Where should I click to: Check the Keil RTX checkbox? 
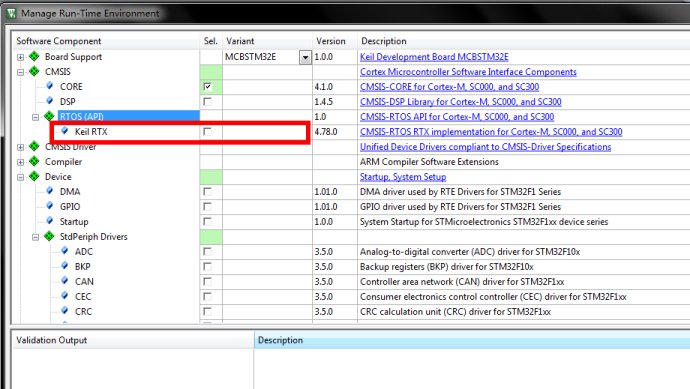click(207, 132)
